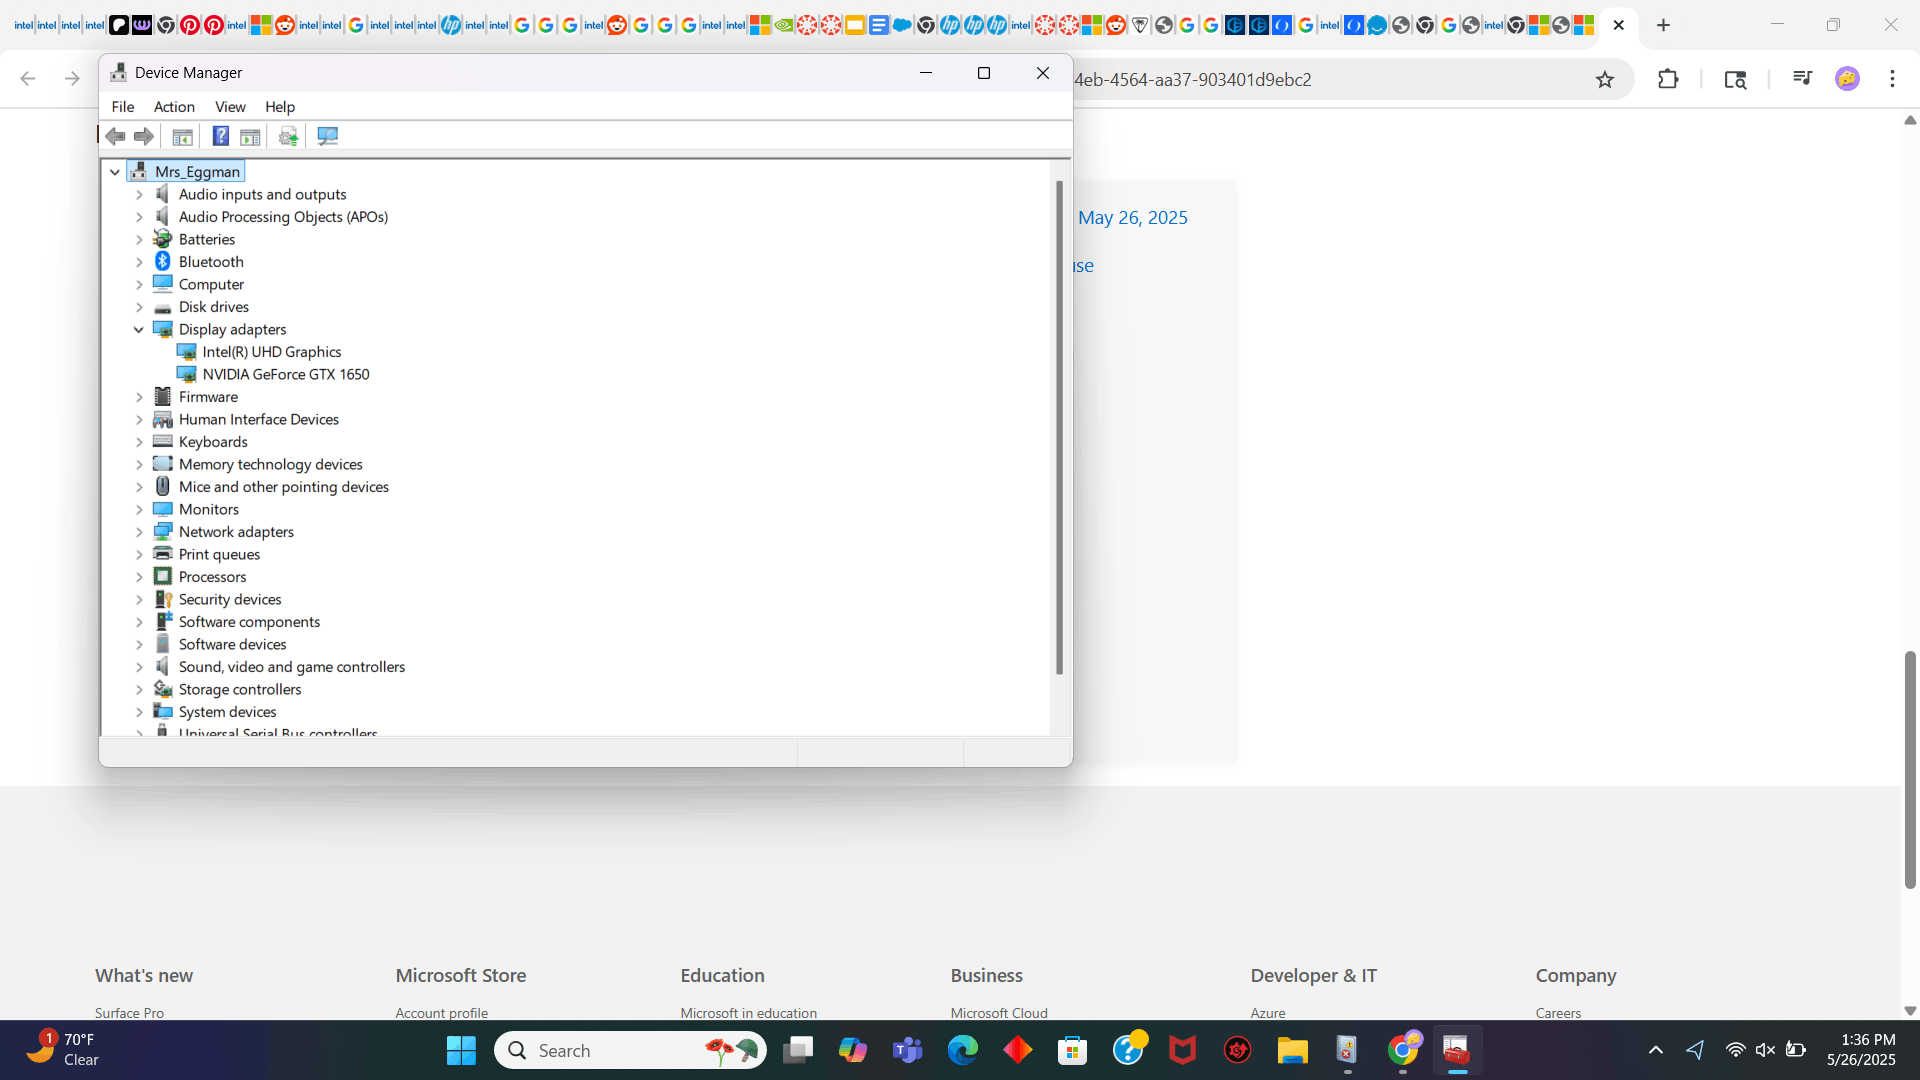This screenshot has width=1920, height=1080.
Task: Click the Update device driver toolbar icon
Action: coord(289,136)
